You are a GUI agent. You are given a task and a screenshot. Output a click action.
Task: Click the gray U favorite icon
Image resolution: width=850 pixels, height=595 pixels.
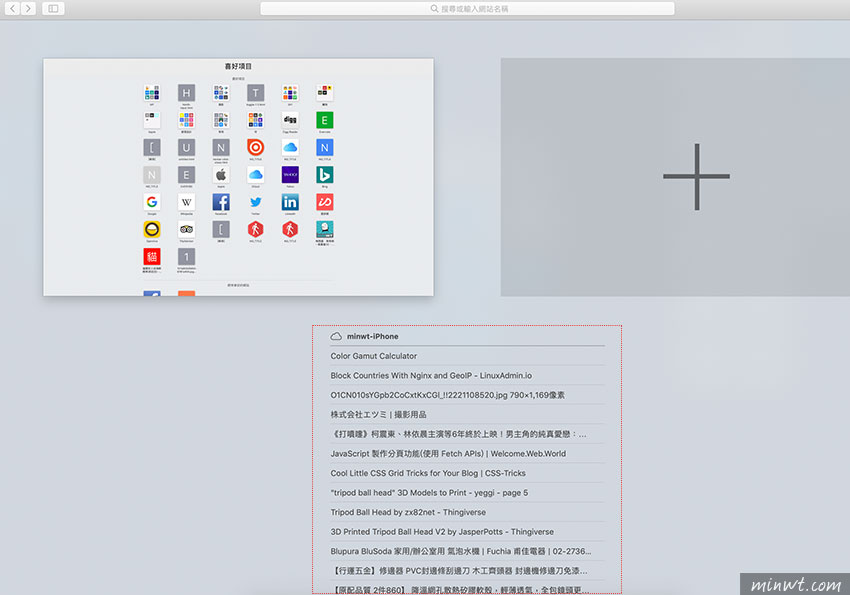click(x=186, y=147)
